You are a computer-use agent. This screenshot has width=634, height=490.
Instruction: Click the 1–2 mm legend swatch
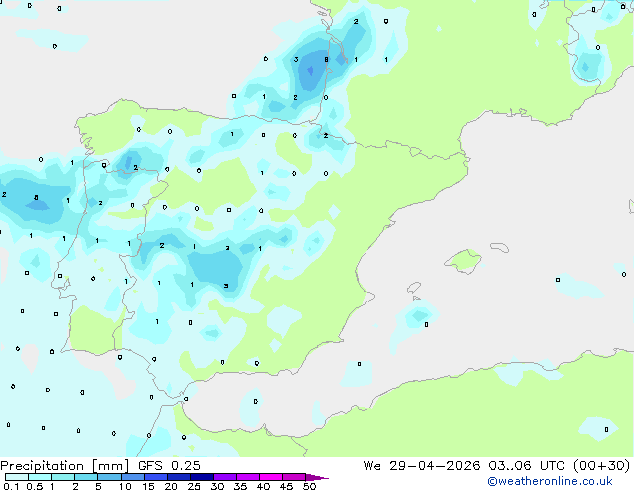pyautogui.click(x=63, y=477)
